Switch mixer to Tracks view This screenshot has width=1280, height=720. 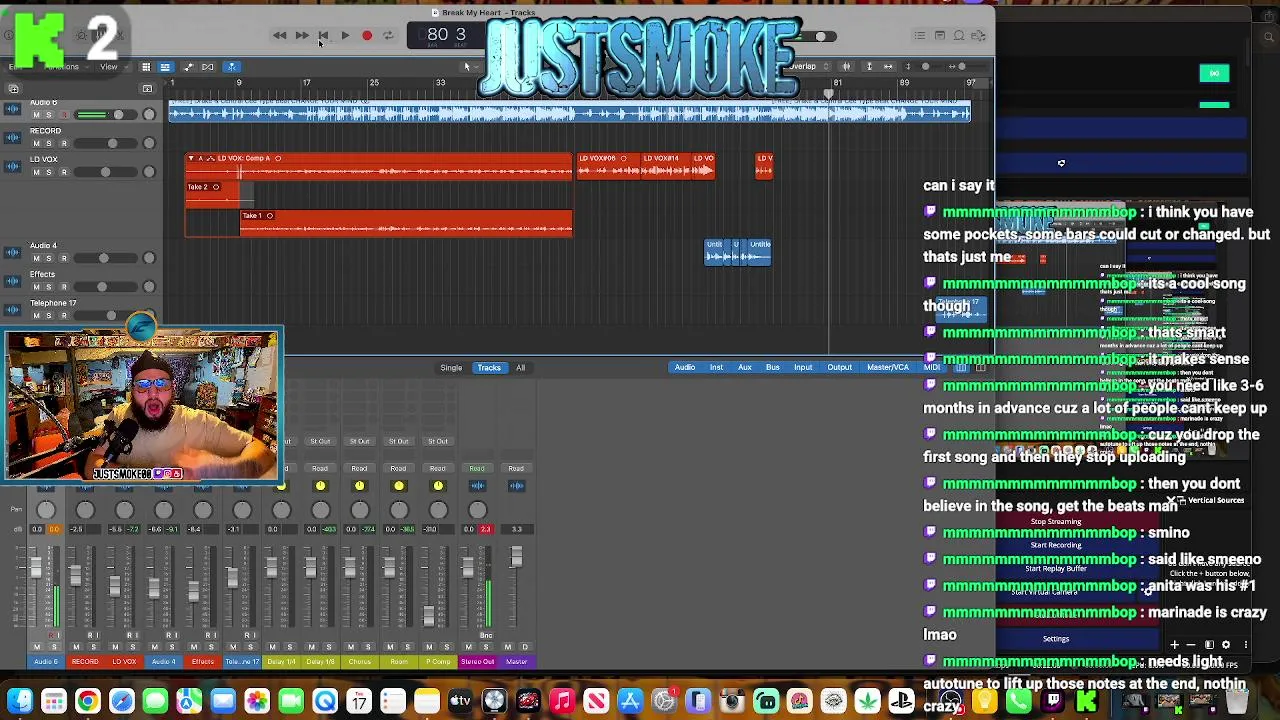(x=489, y=368)
